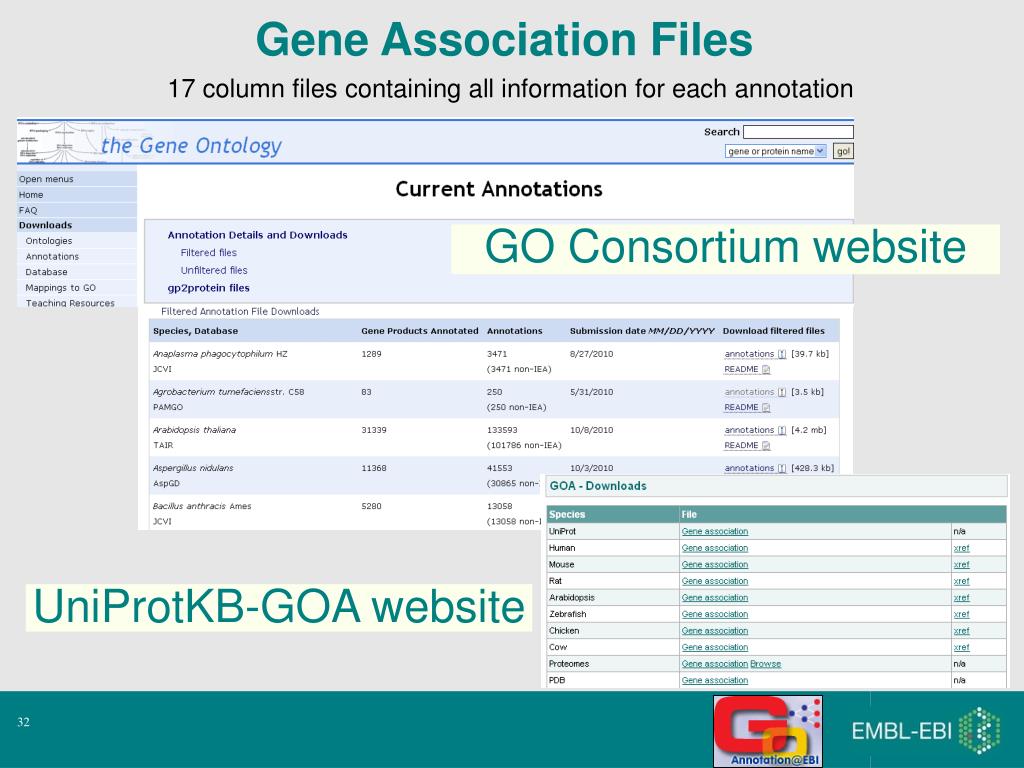Open xref link for Rat
This screenshot has height=768, width=1024.
961,581
